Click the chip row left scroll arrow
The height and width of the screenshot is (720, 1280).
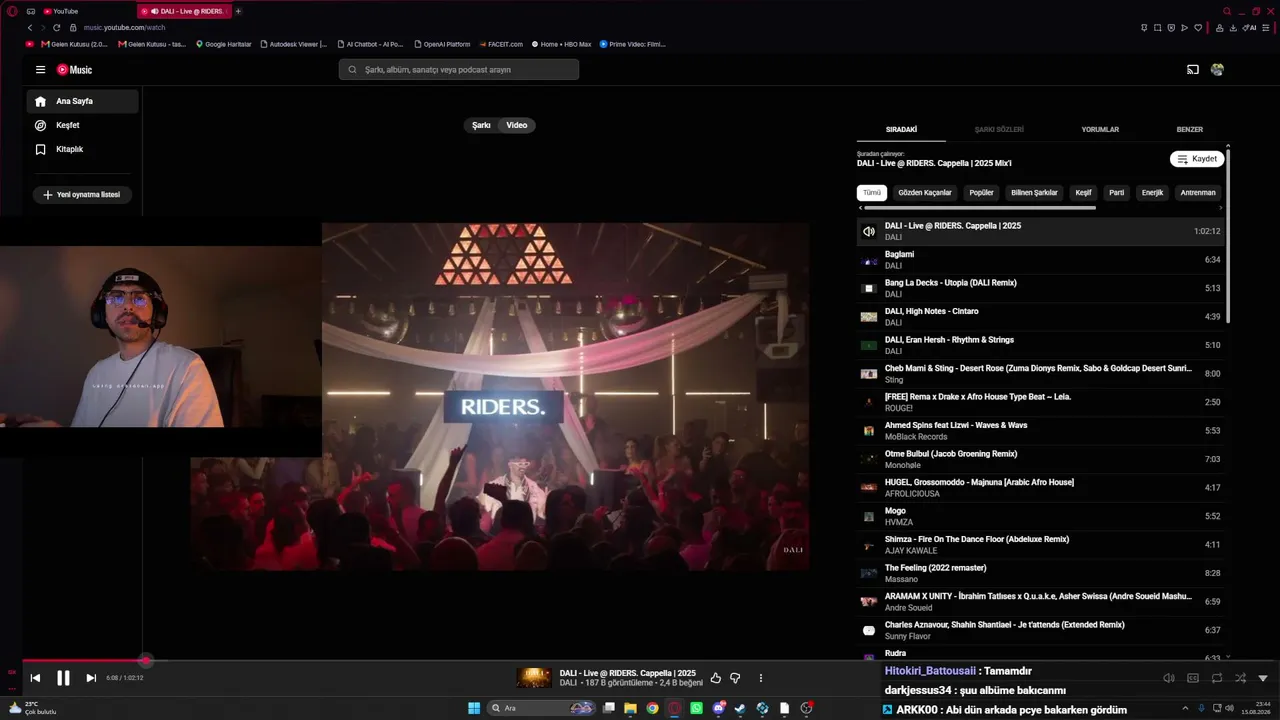(x=860, y=208)
